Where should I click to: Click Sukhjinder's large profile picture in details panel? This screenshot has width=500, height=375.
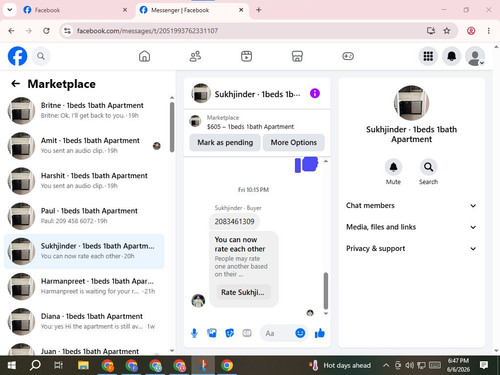click(411, 103)
